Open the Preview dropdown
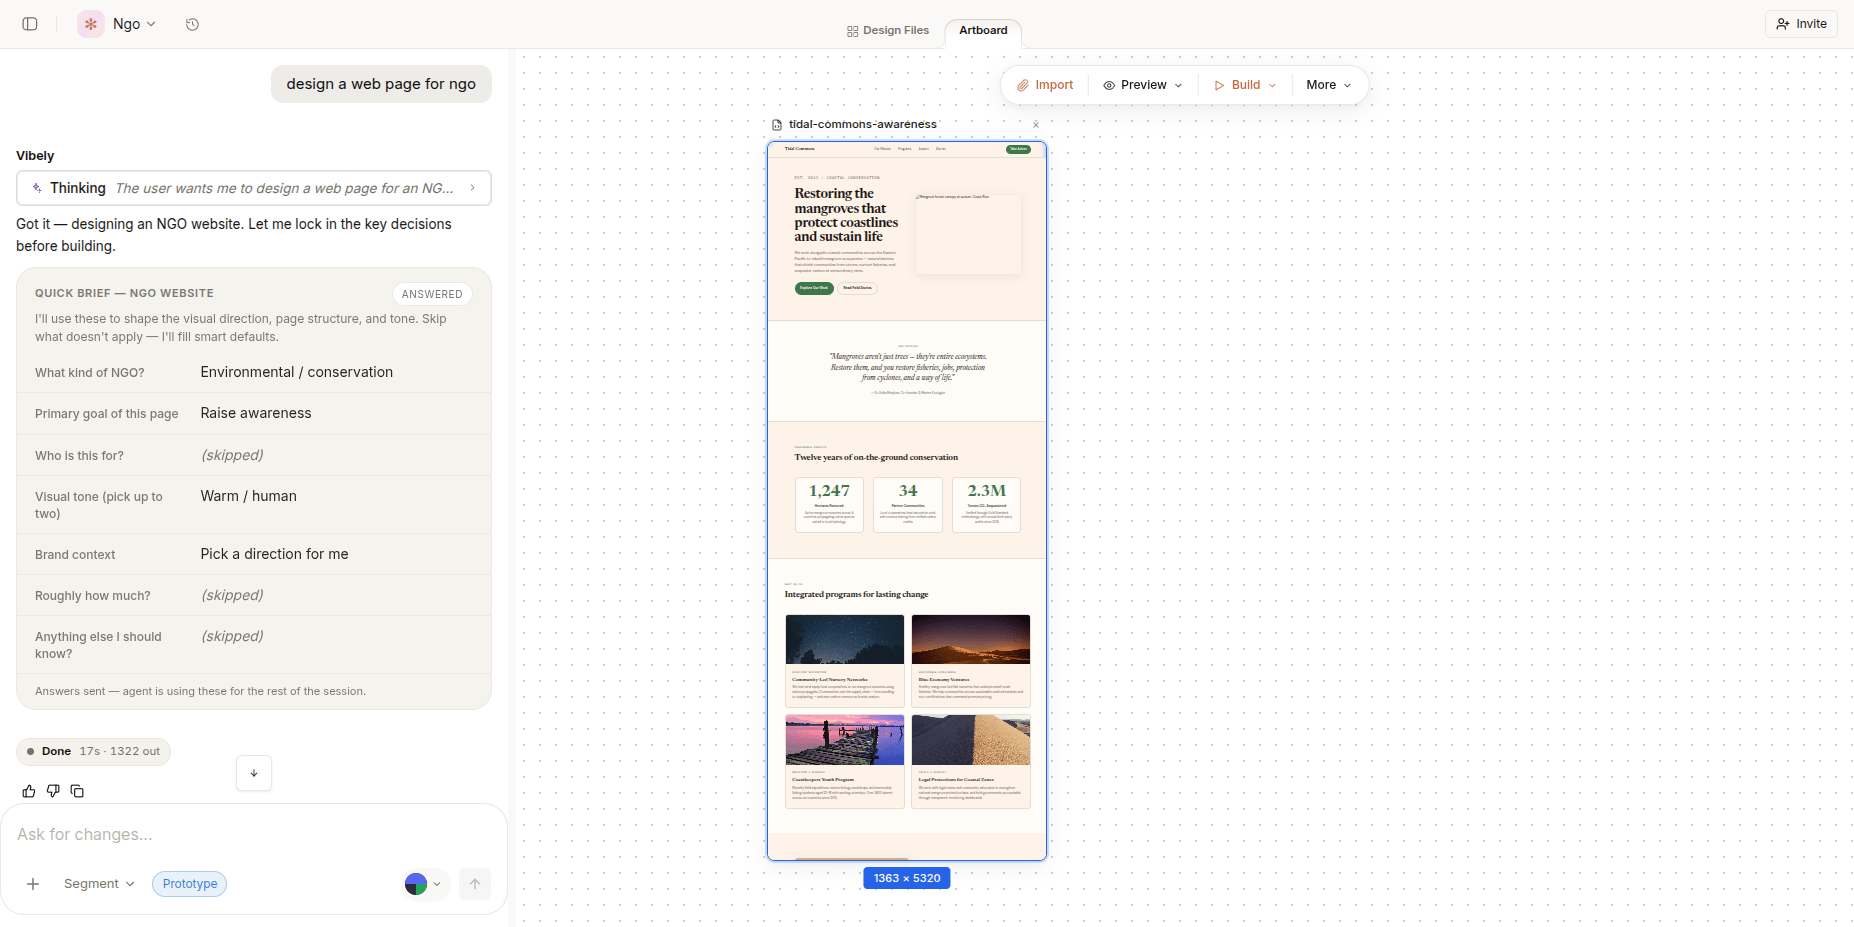The image size is (1854, 927). (x=1143, y=85)
